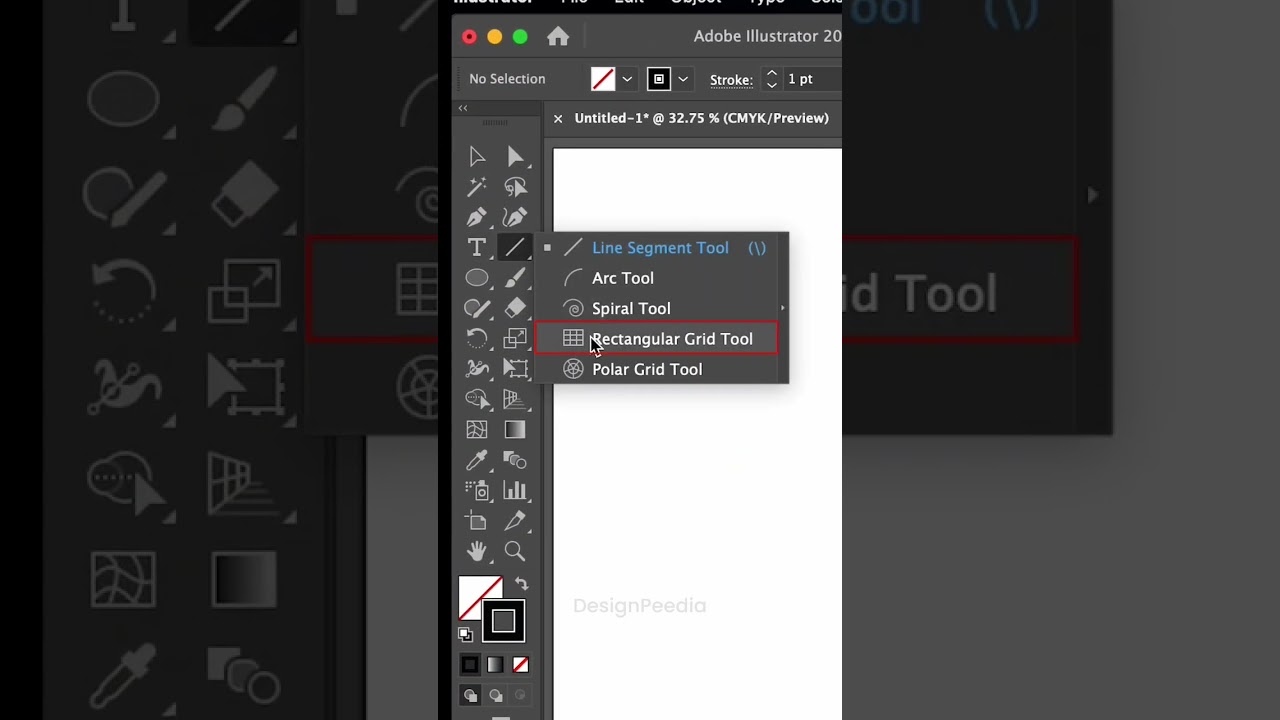The width and height of the screenshot is (1280, 720).
Task: Click the Line Segment tool in toolbar
Action: point(515,247)
